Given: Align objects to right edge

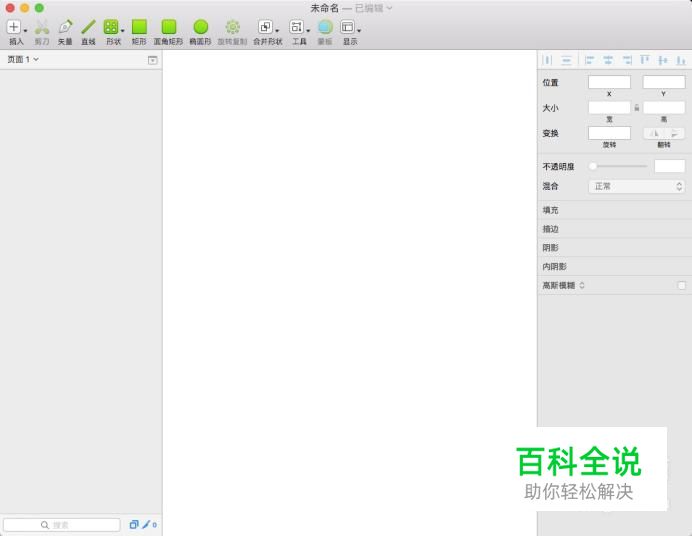Looking at the screenshot, I should coord(627,60).
